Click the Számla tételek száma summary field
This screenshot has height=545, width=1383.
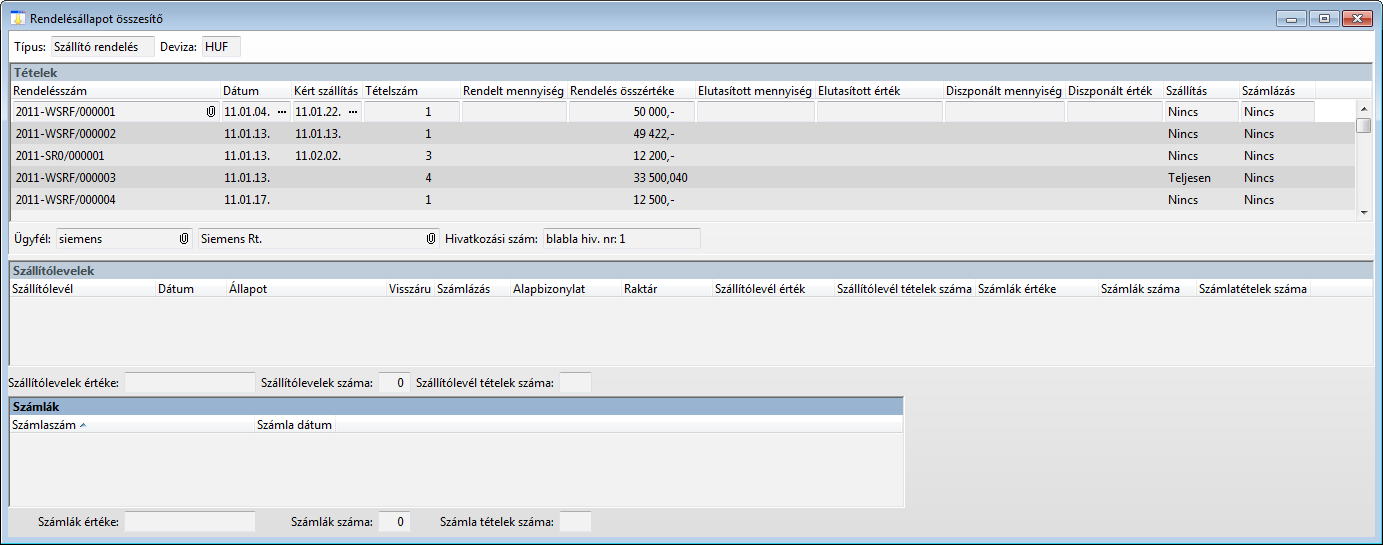[x=575, y=521]
